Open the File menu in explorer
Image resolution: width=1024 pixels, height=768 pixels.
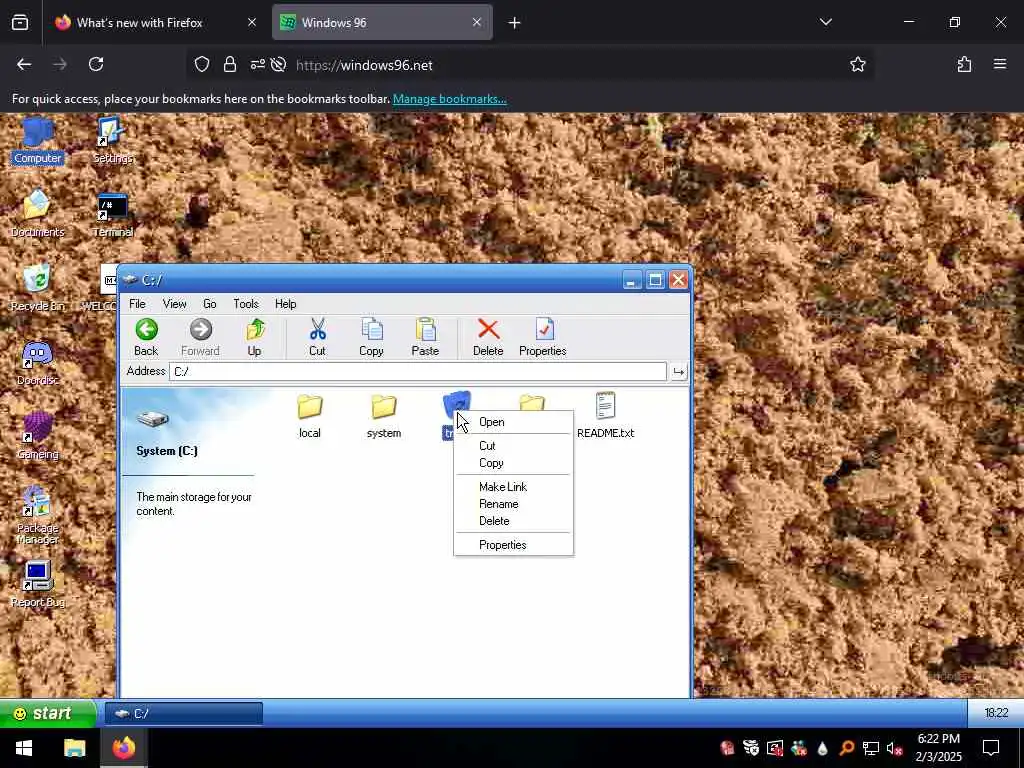[137, 304]
